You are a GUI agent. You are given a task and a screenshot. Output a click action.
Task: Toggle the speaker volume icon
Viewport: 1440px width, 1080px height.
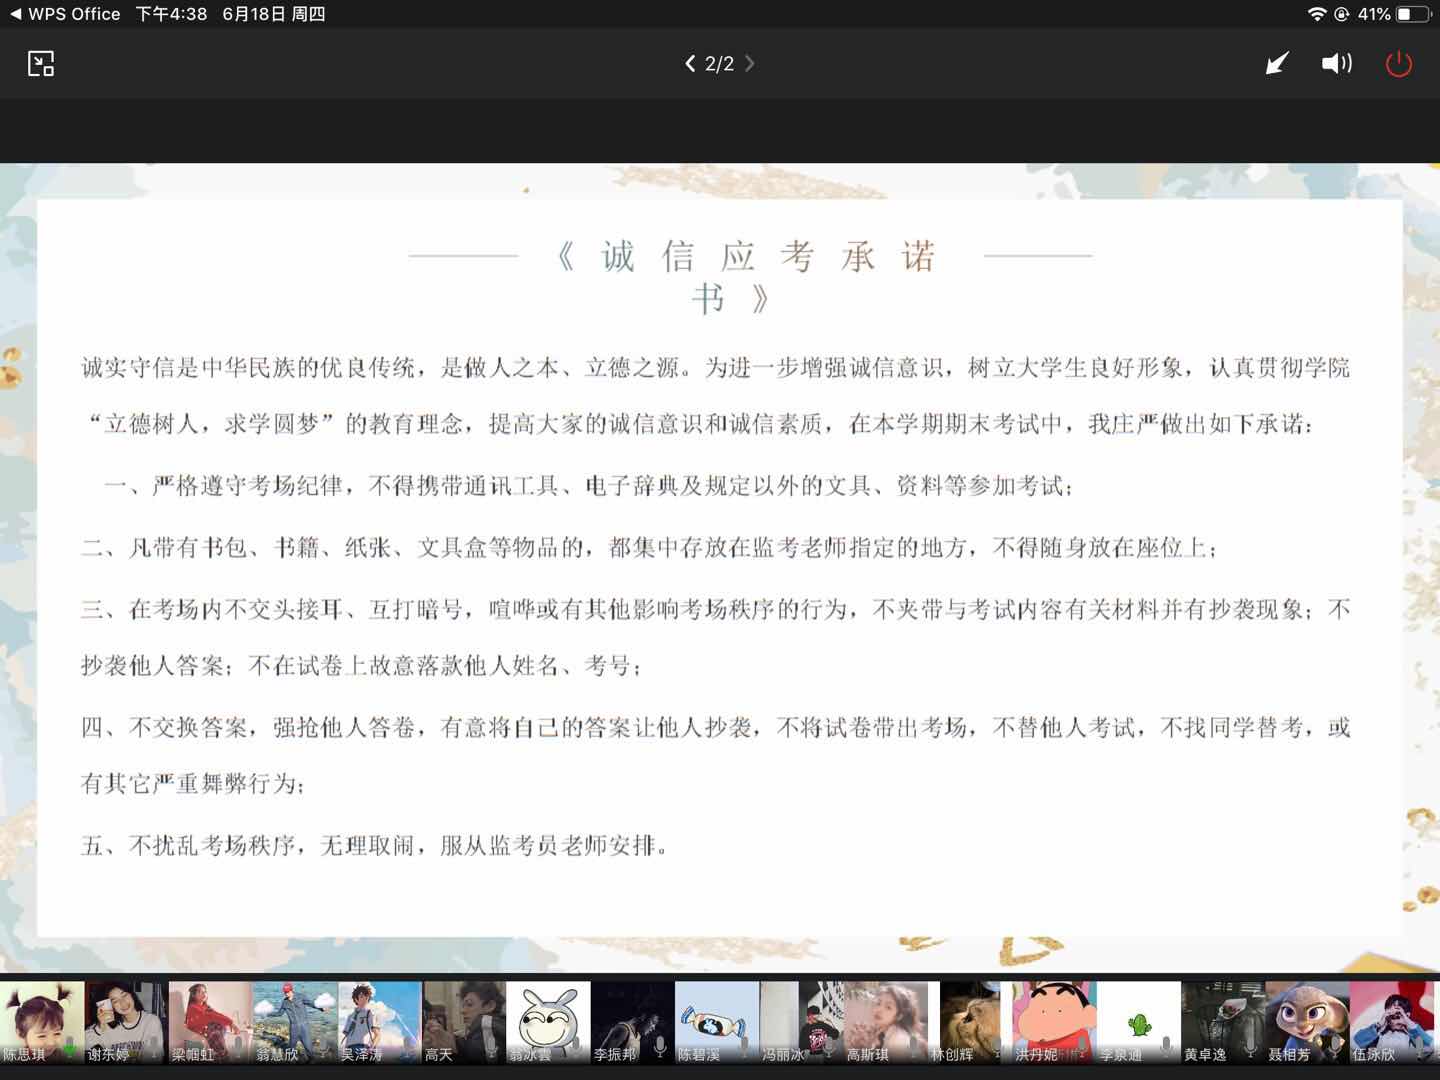pos(1336,64)
